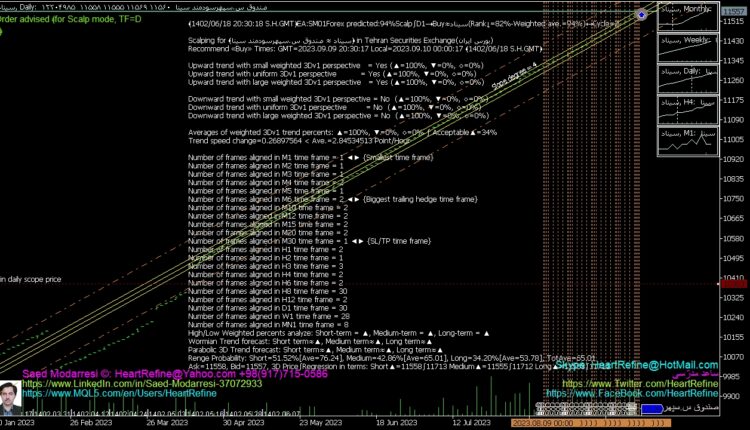Open the Monthly mini chart thumbnail

coord(685,24)
